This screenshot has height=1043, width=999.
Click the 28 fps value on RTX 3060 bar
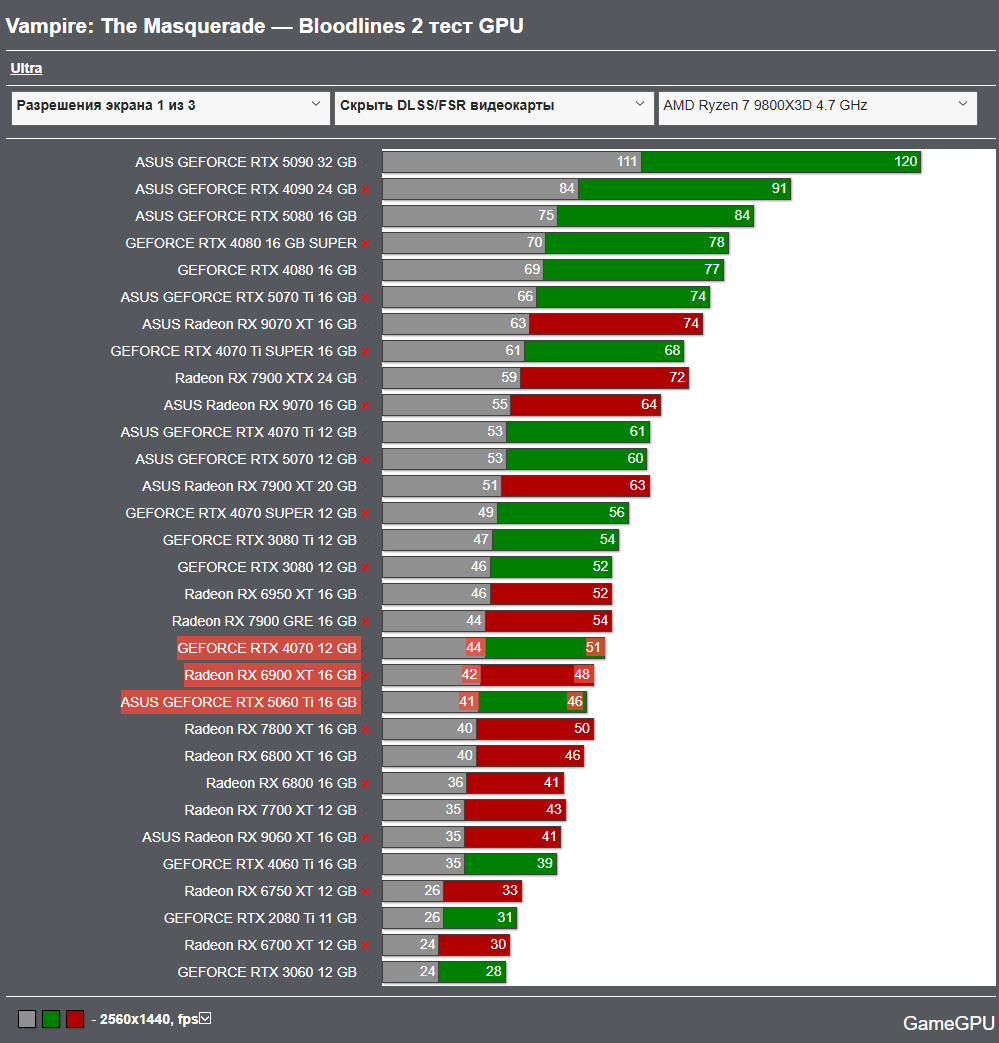click(494, 972)
